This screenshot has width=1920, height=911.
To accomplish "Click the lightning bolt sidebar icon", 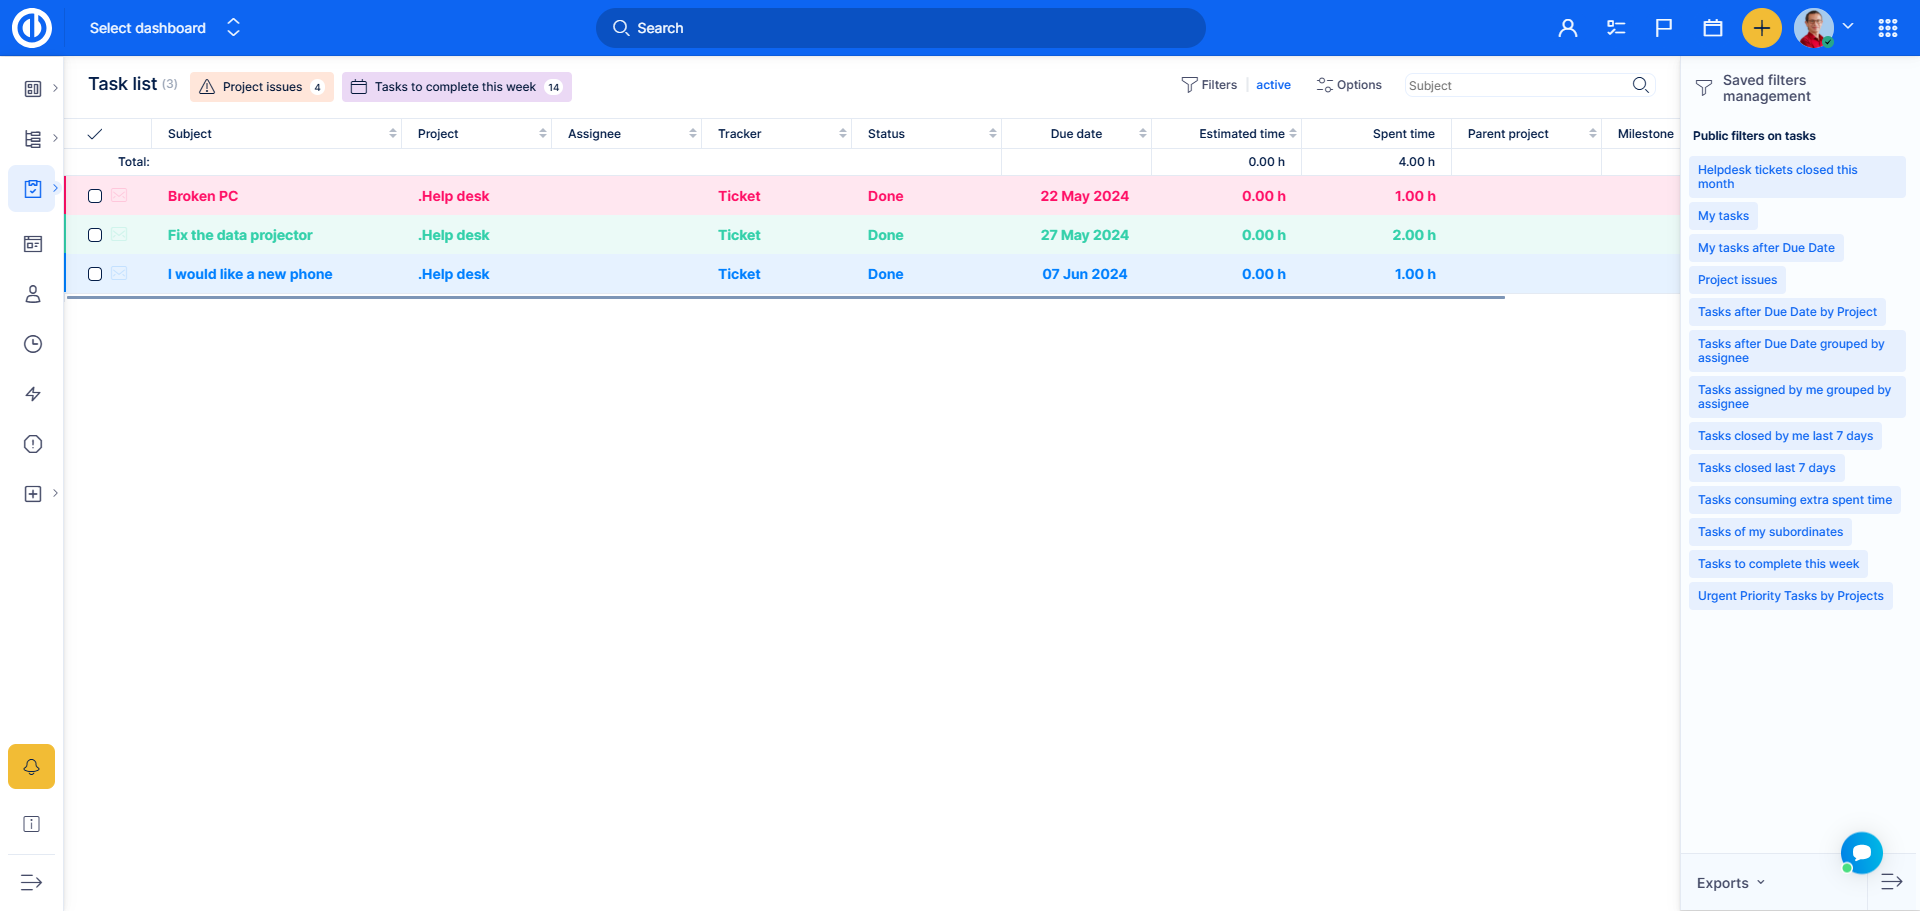I will tap(33, 394).
